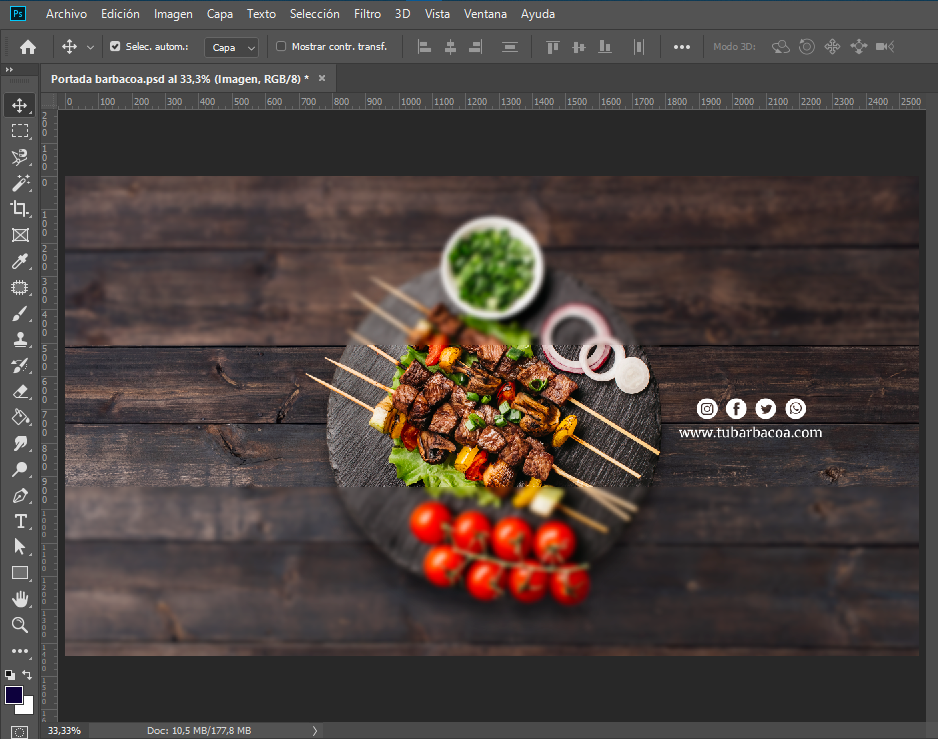The height and width of the screenshot is (739, 938).
Task: Open the 3D menu
Action: tap(403, 14)
